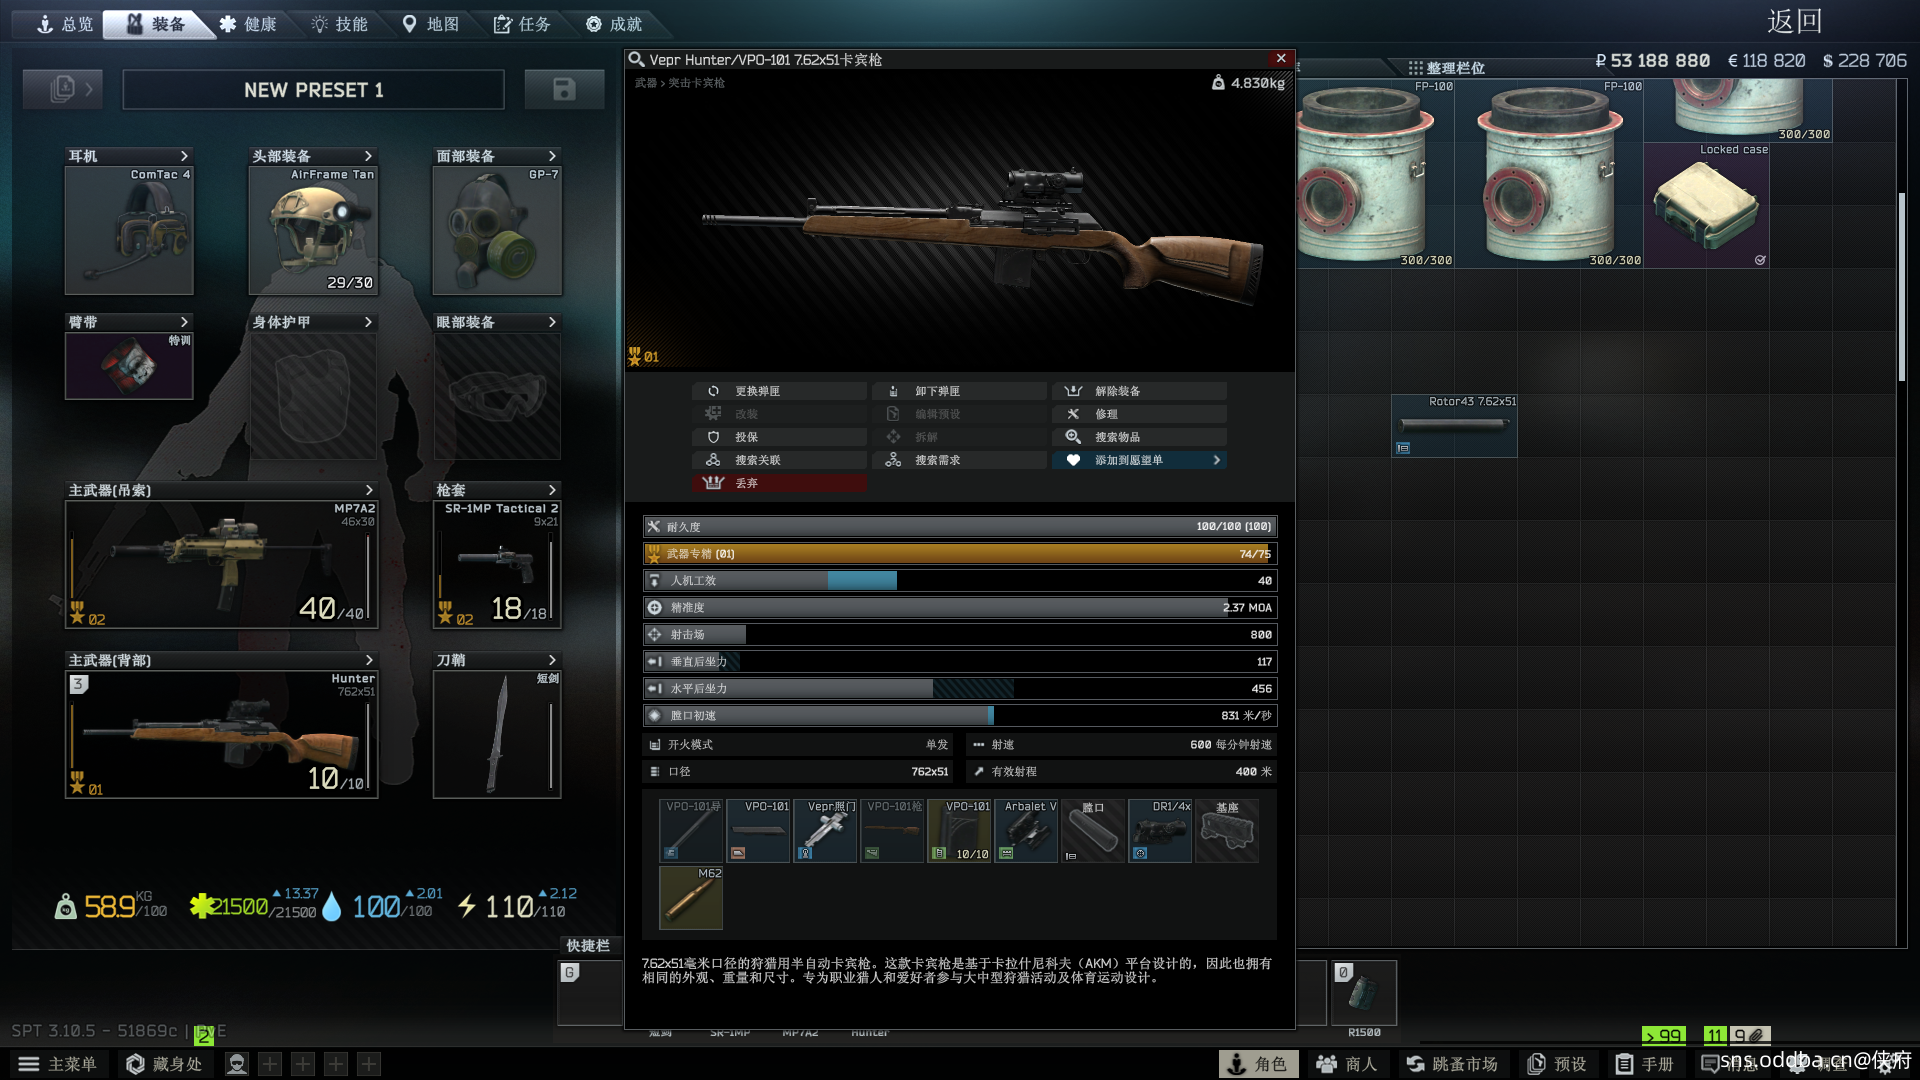Click the VPO-101 magazine 10/10 mod slot
The image size is (1920, 1080).
(x=959, y=830)
